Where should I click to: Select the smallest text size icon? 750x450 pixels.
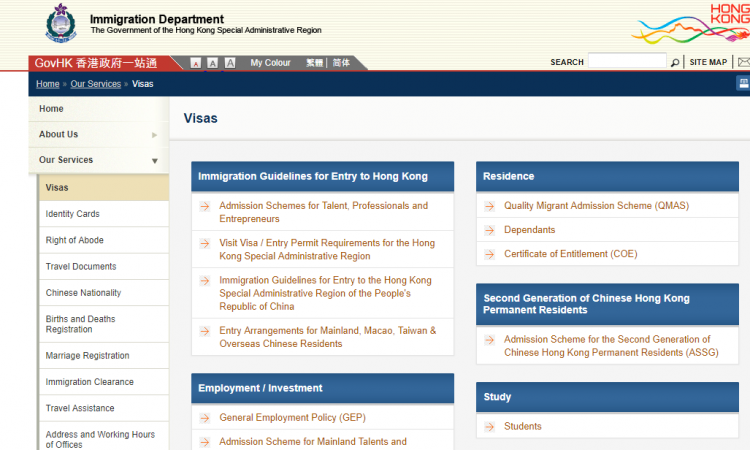click(x=196, y=63)
